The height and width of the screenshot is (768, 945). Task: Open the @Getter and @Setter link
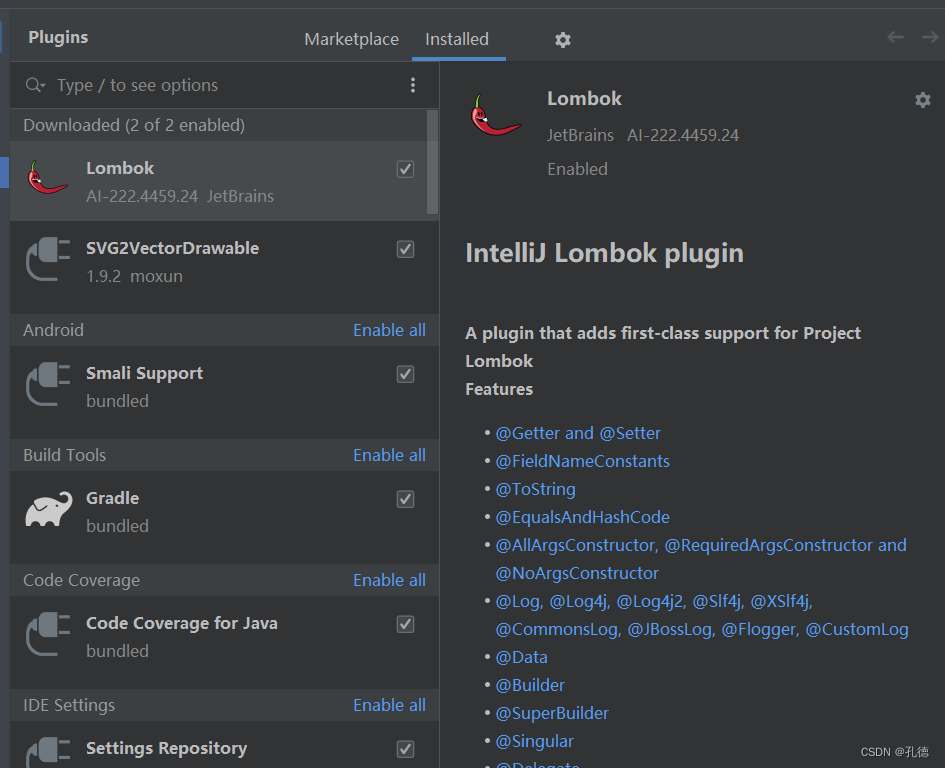578,433
